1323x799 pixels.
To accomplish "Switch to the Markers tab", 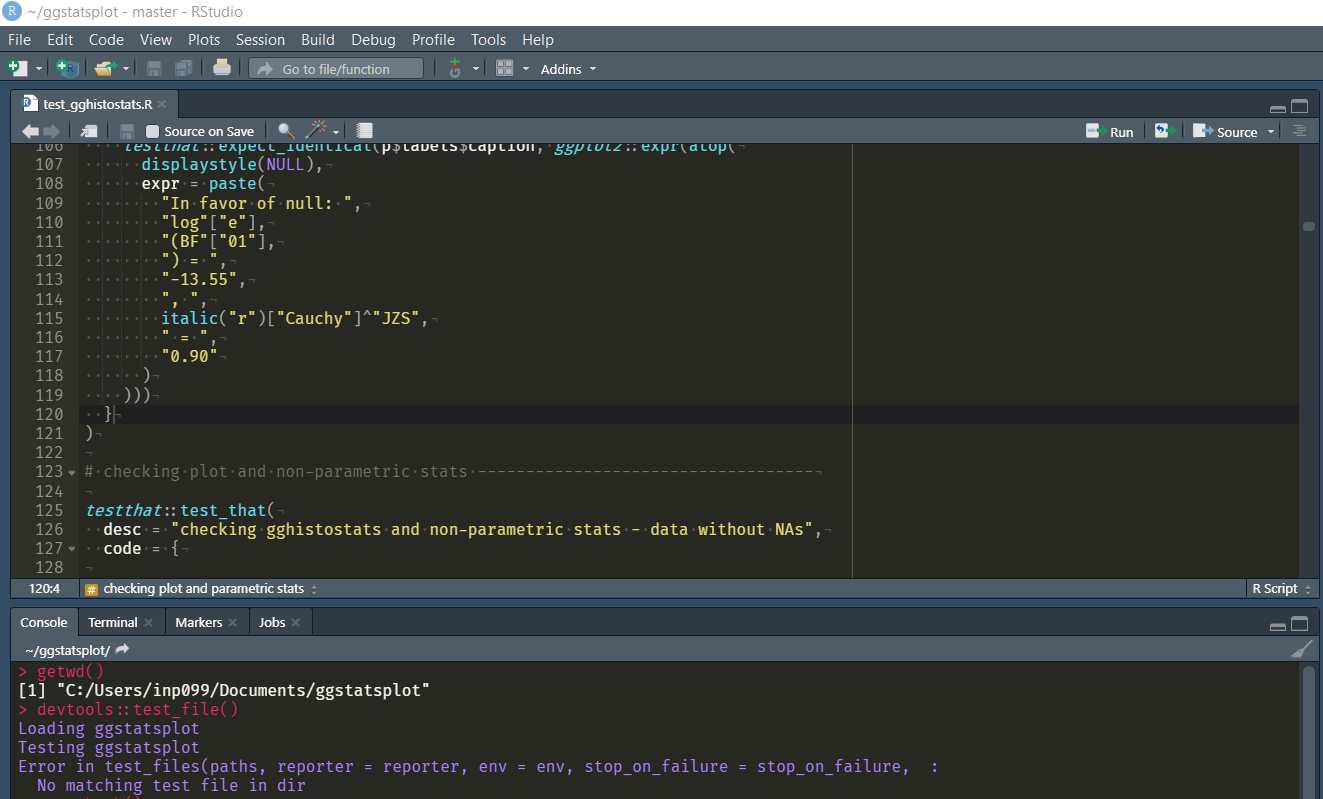I will tap(199, 622).
